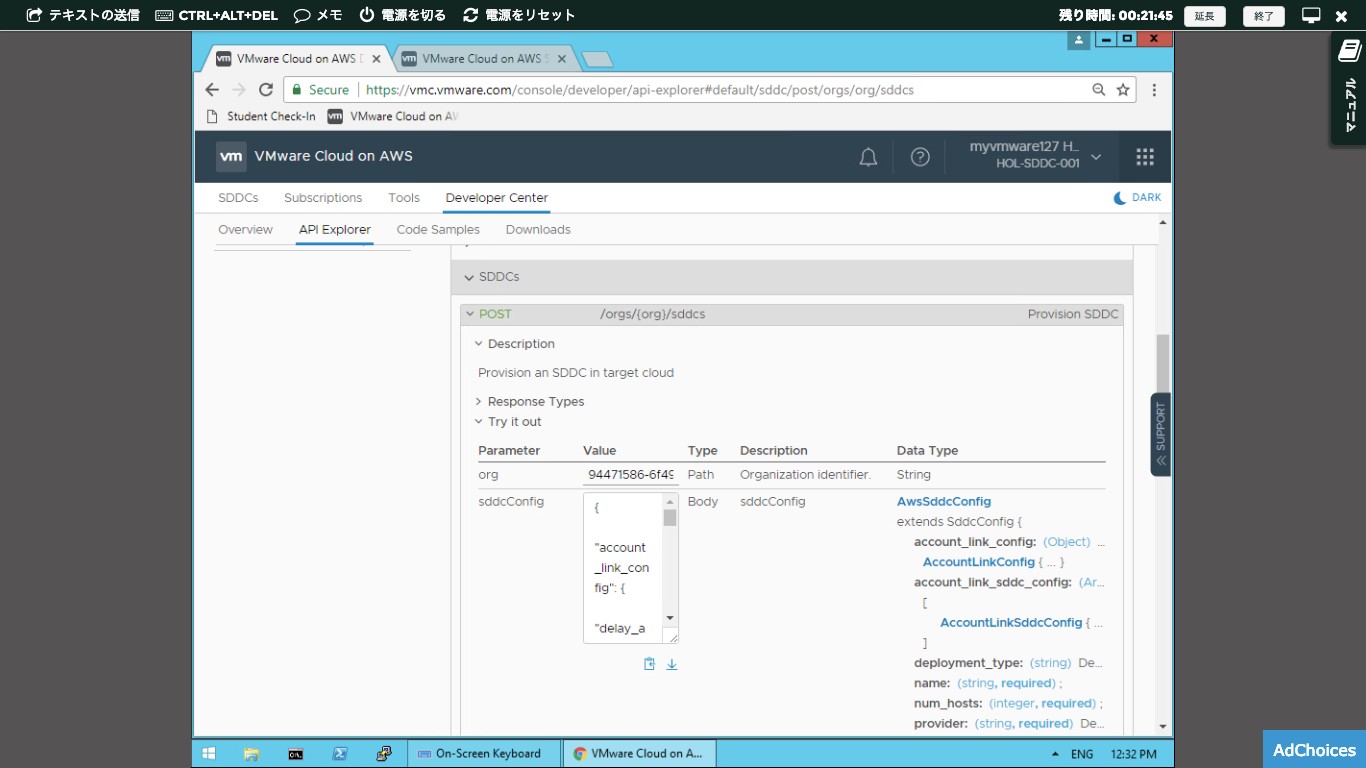Click the browser address bar URL
The image size is (1366, 768).
640,90
